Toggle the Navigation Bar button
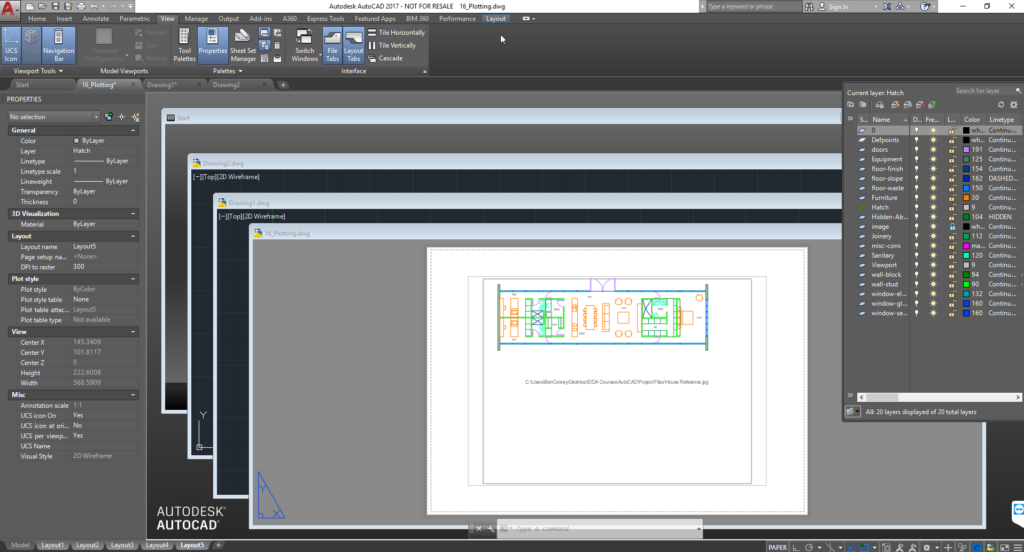This screenshot has height=552, width=1024. tap(58, 45)
